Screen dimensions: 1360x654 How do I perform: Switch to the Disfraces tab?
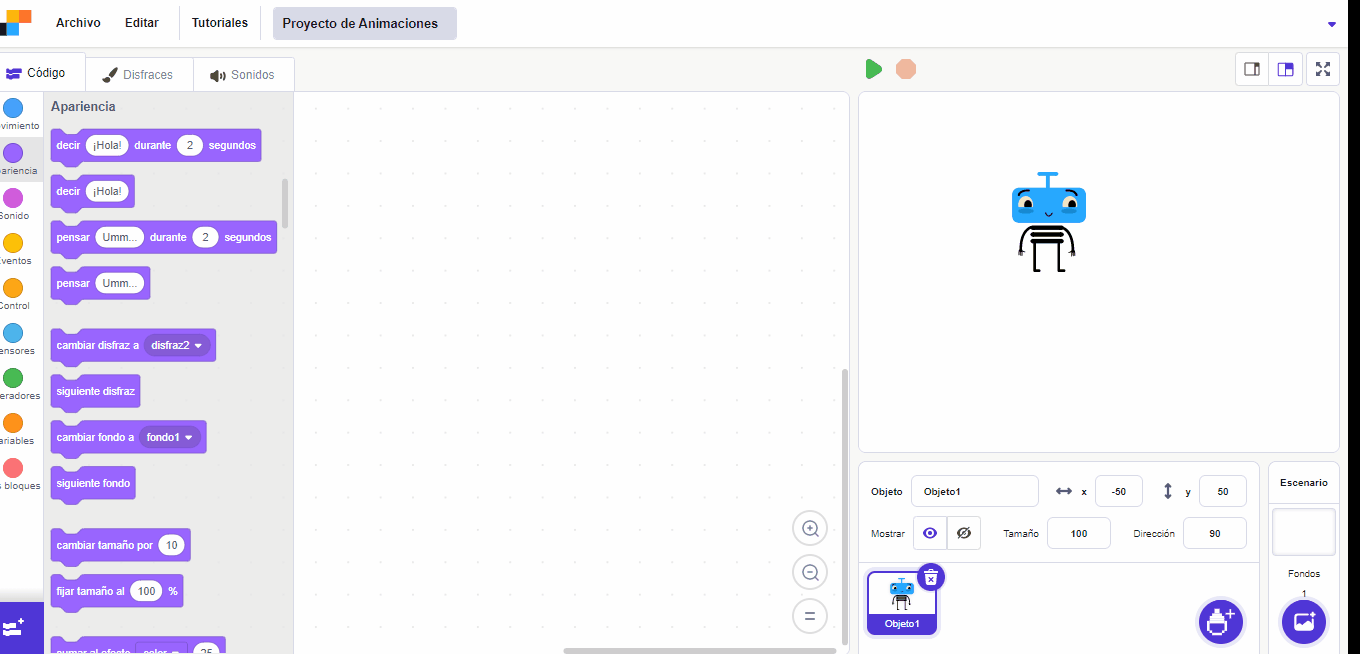[x=140, y=75]
